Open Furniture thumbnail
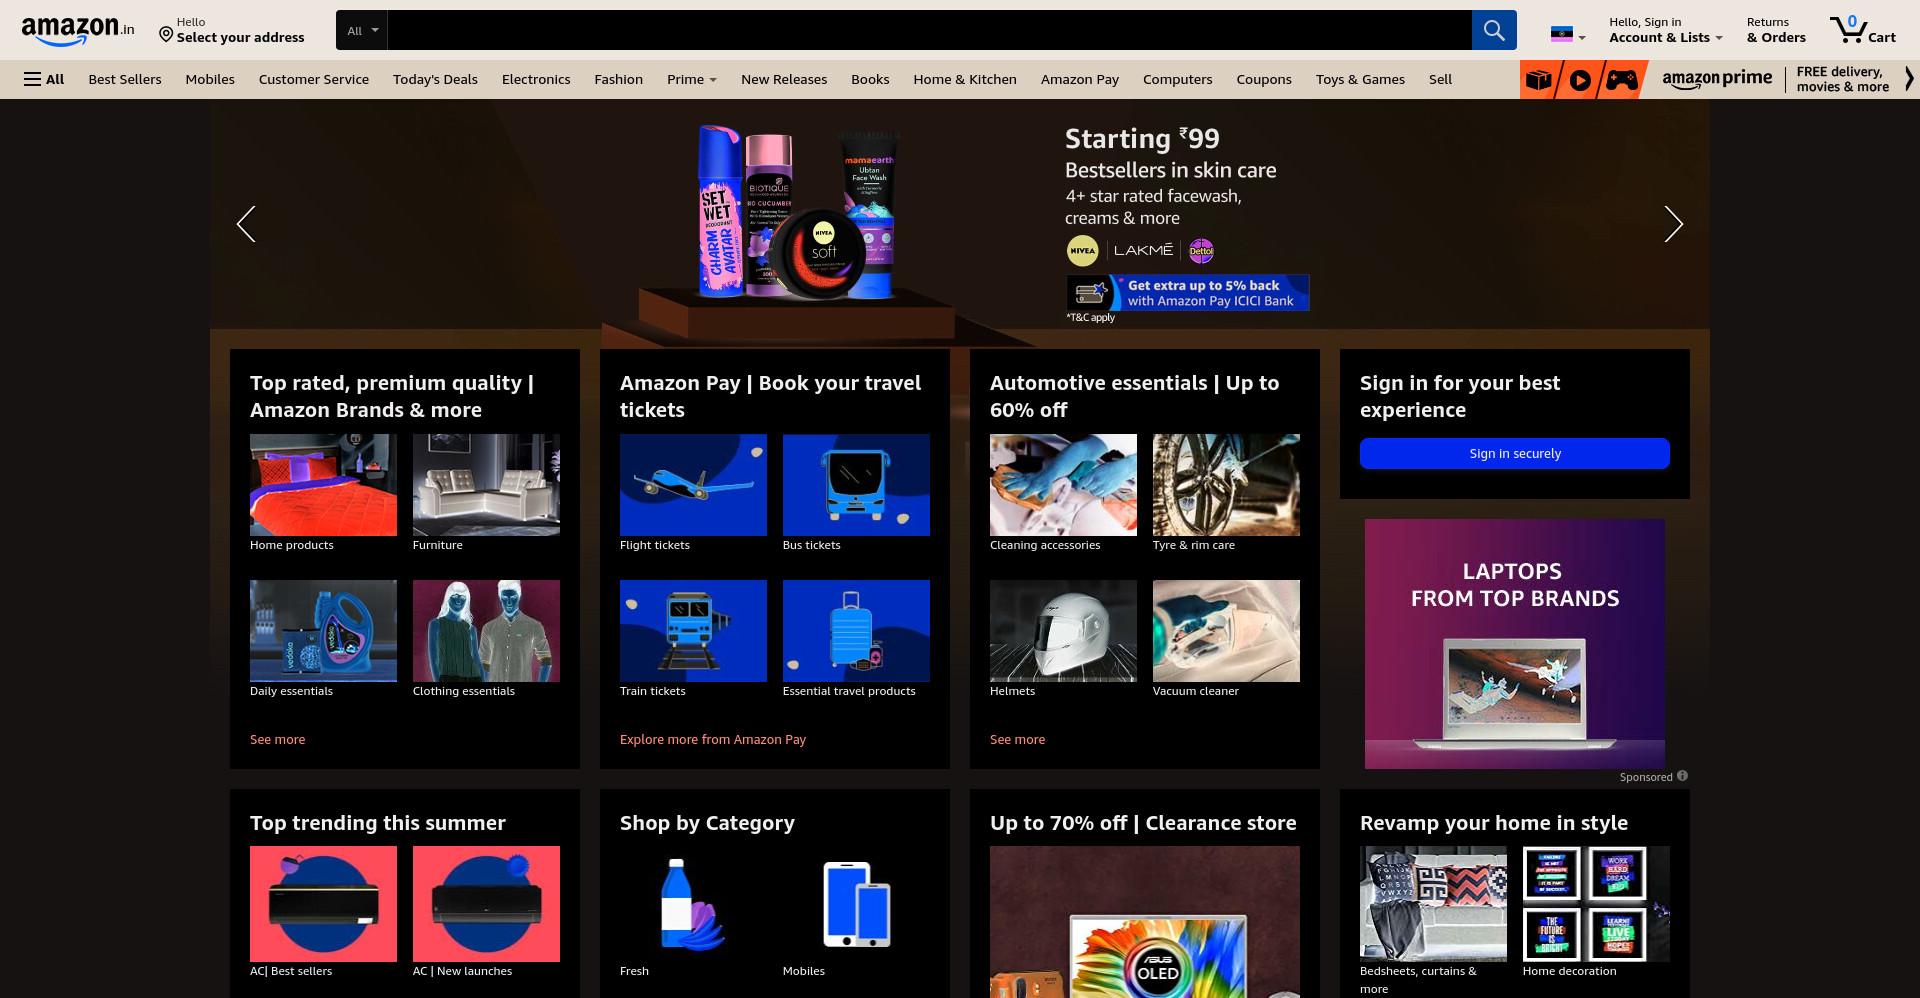 486,485
